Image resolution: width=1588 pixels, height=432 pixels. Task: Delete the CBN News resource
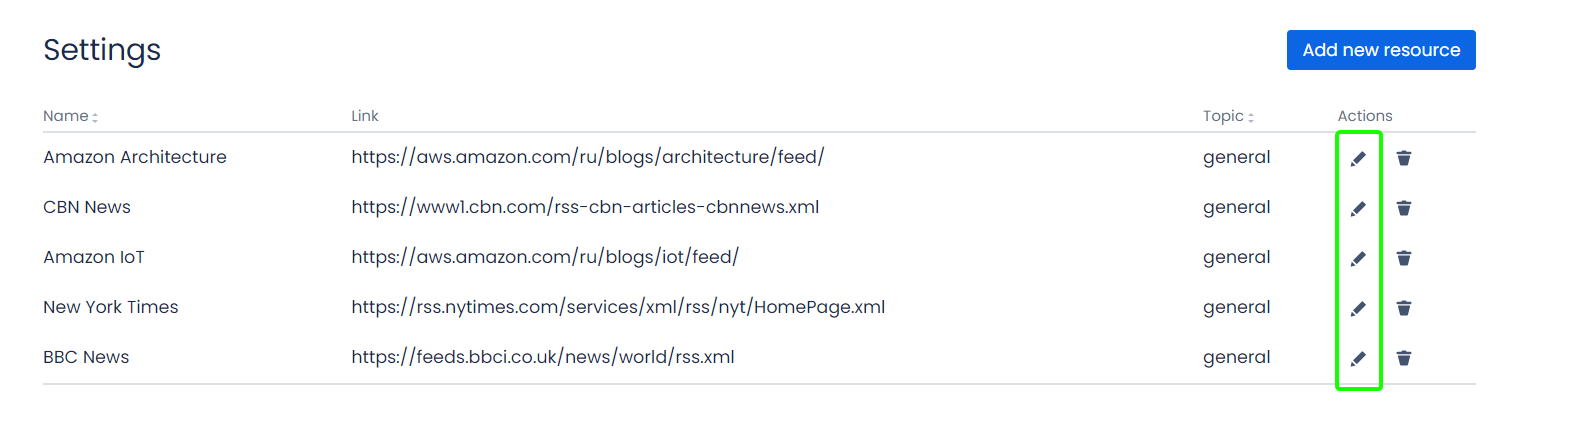[x=1404, y=208]
